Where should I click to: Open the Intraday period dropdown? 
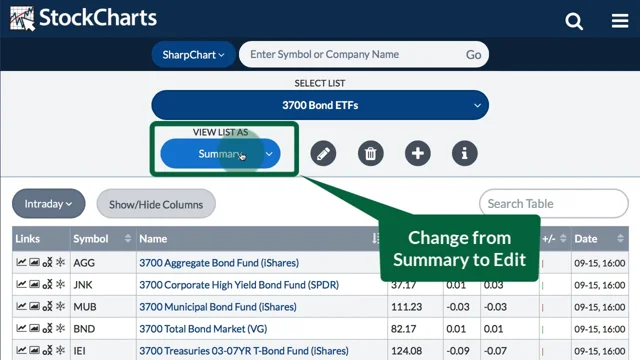click(x=49, y=203)
